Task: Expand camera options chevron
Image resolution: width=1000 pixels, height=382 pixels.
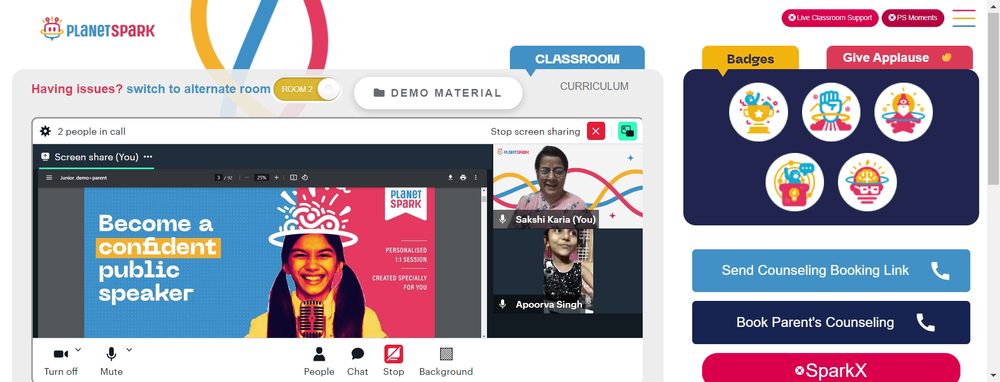Action: [78, 349]
